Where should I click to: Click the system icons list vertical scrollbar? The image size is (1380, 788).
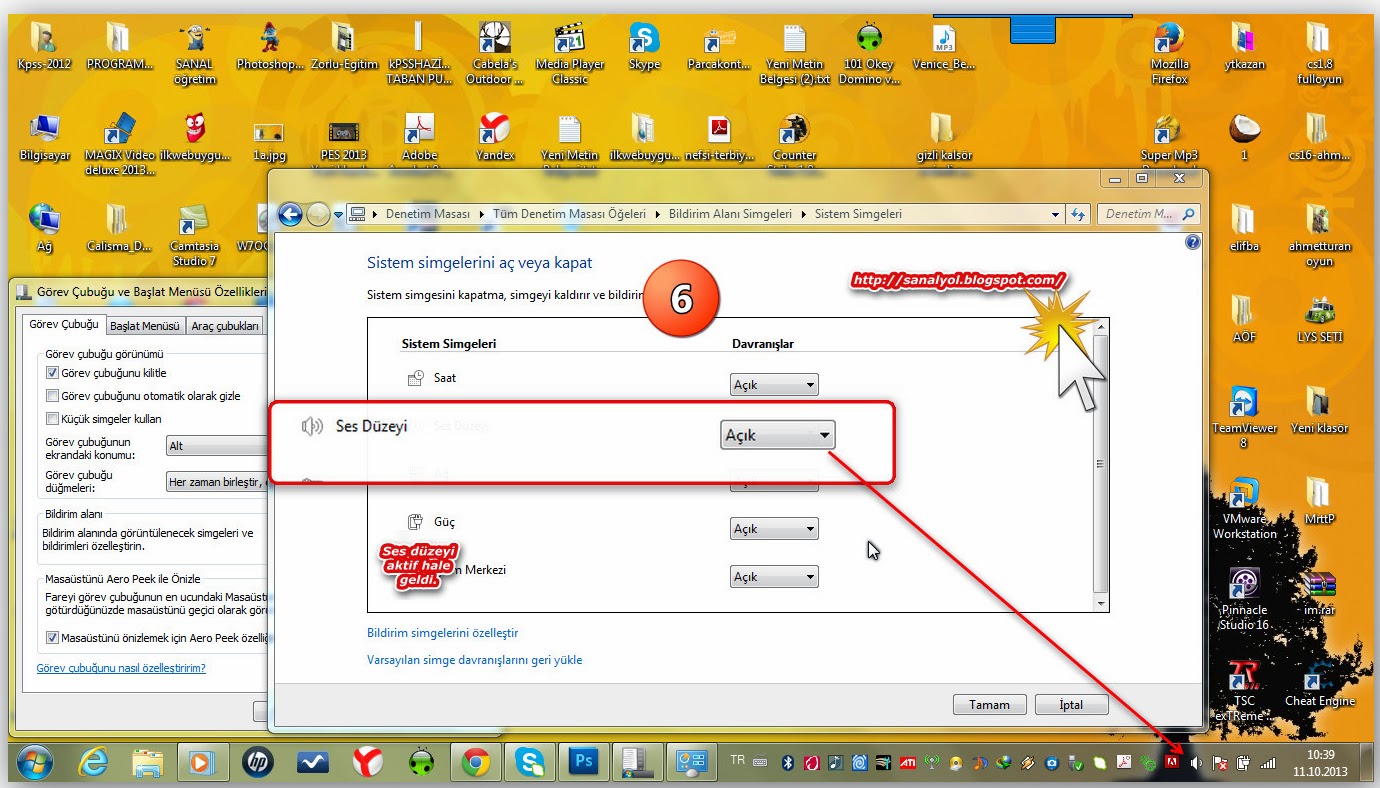(1101, 464)
